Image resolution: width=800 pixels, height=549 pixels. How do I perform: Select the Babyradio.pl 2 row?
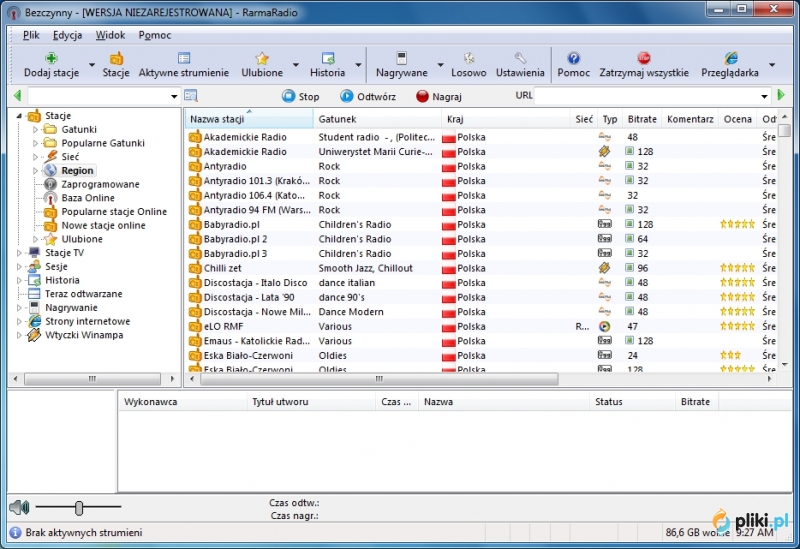click(480, 239)
